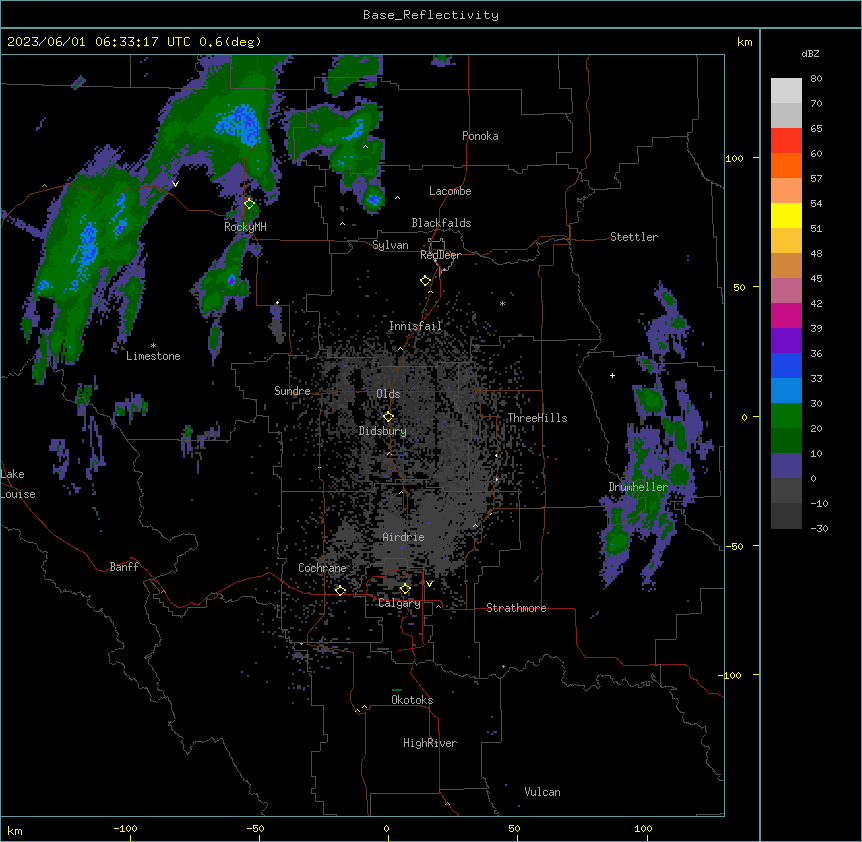Click the Lacombe city label

click(x=450, y=191)
